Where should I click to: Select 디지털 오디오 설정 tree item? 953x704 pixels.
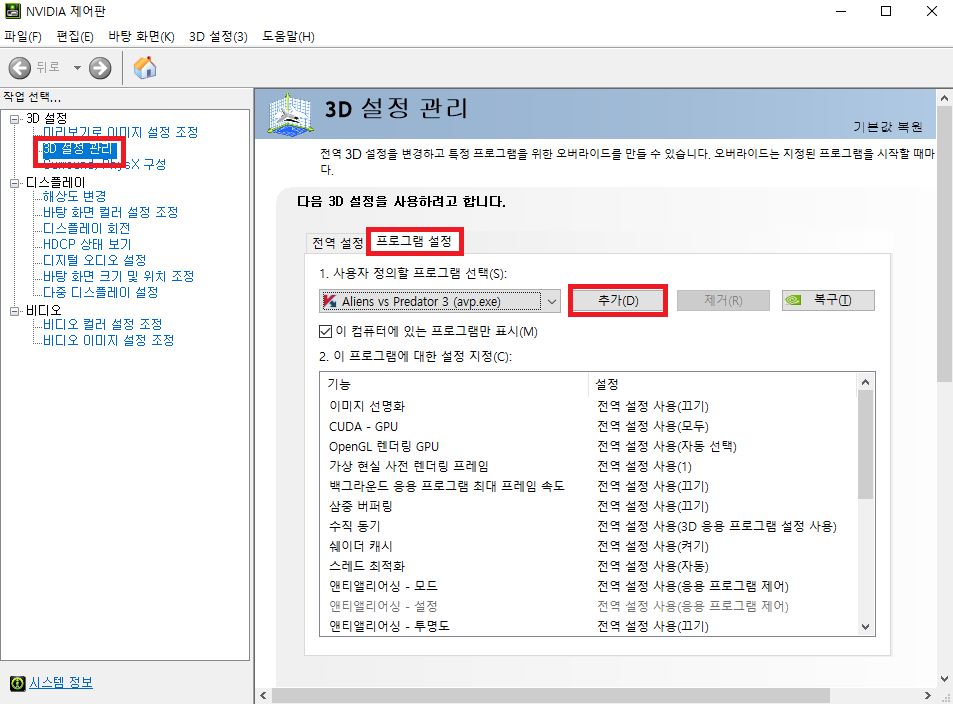coord(94,260)
